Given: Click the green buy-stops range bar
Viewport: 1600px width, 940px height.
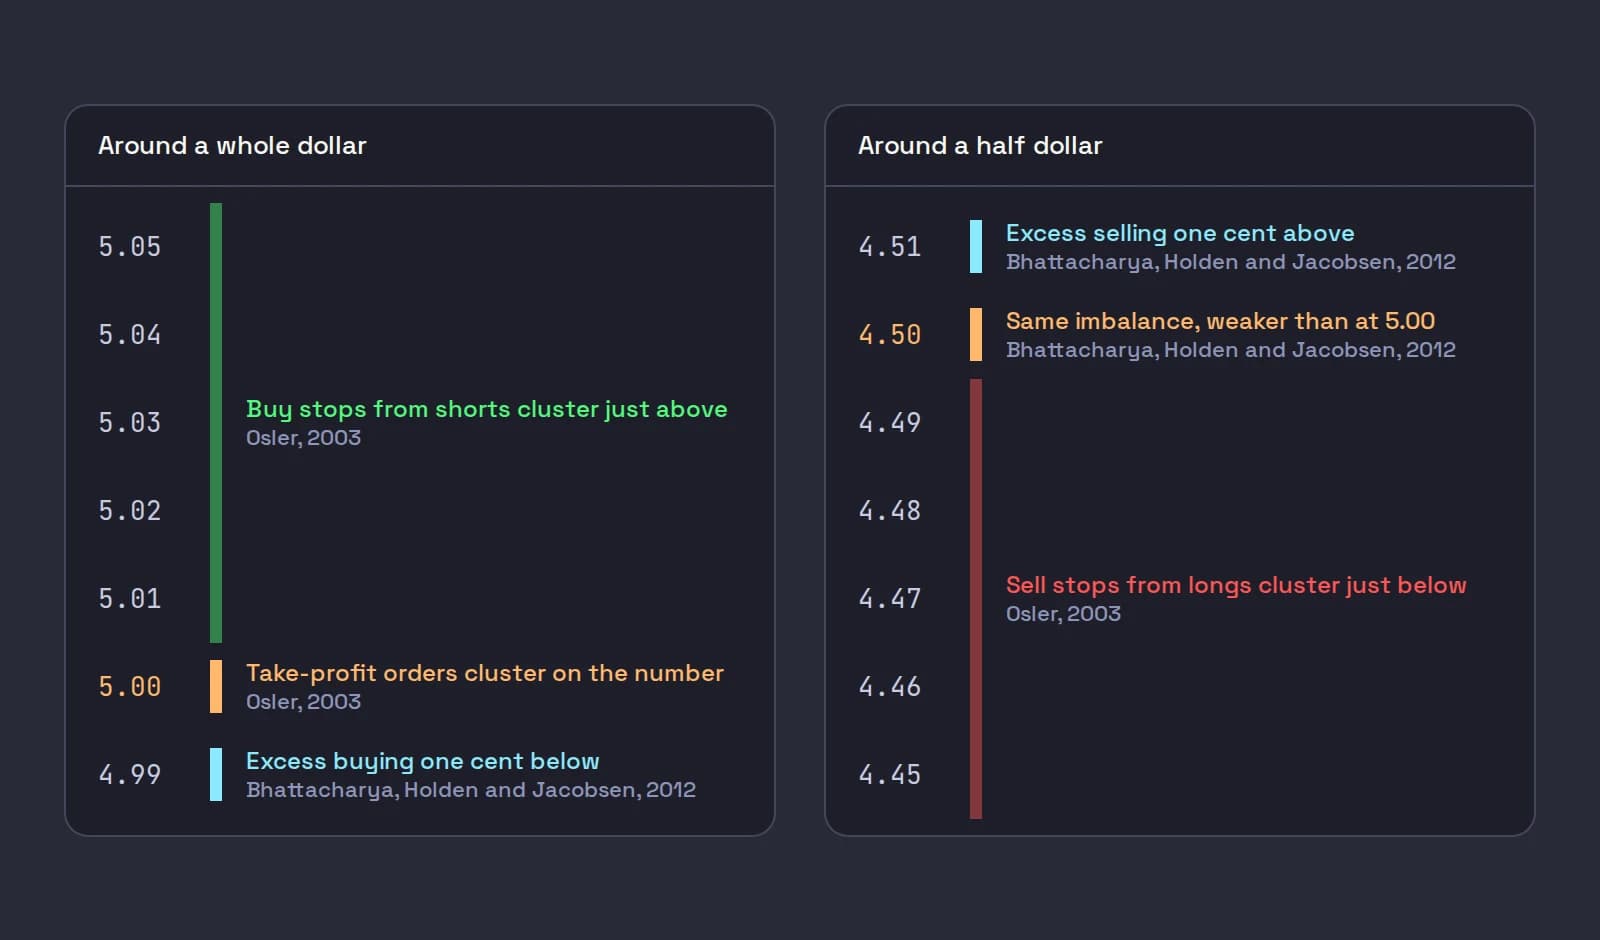Looking at the screenshot, I should (216, 423).
